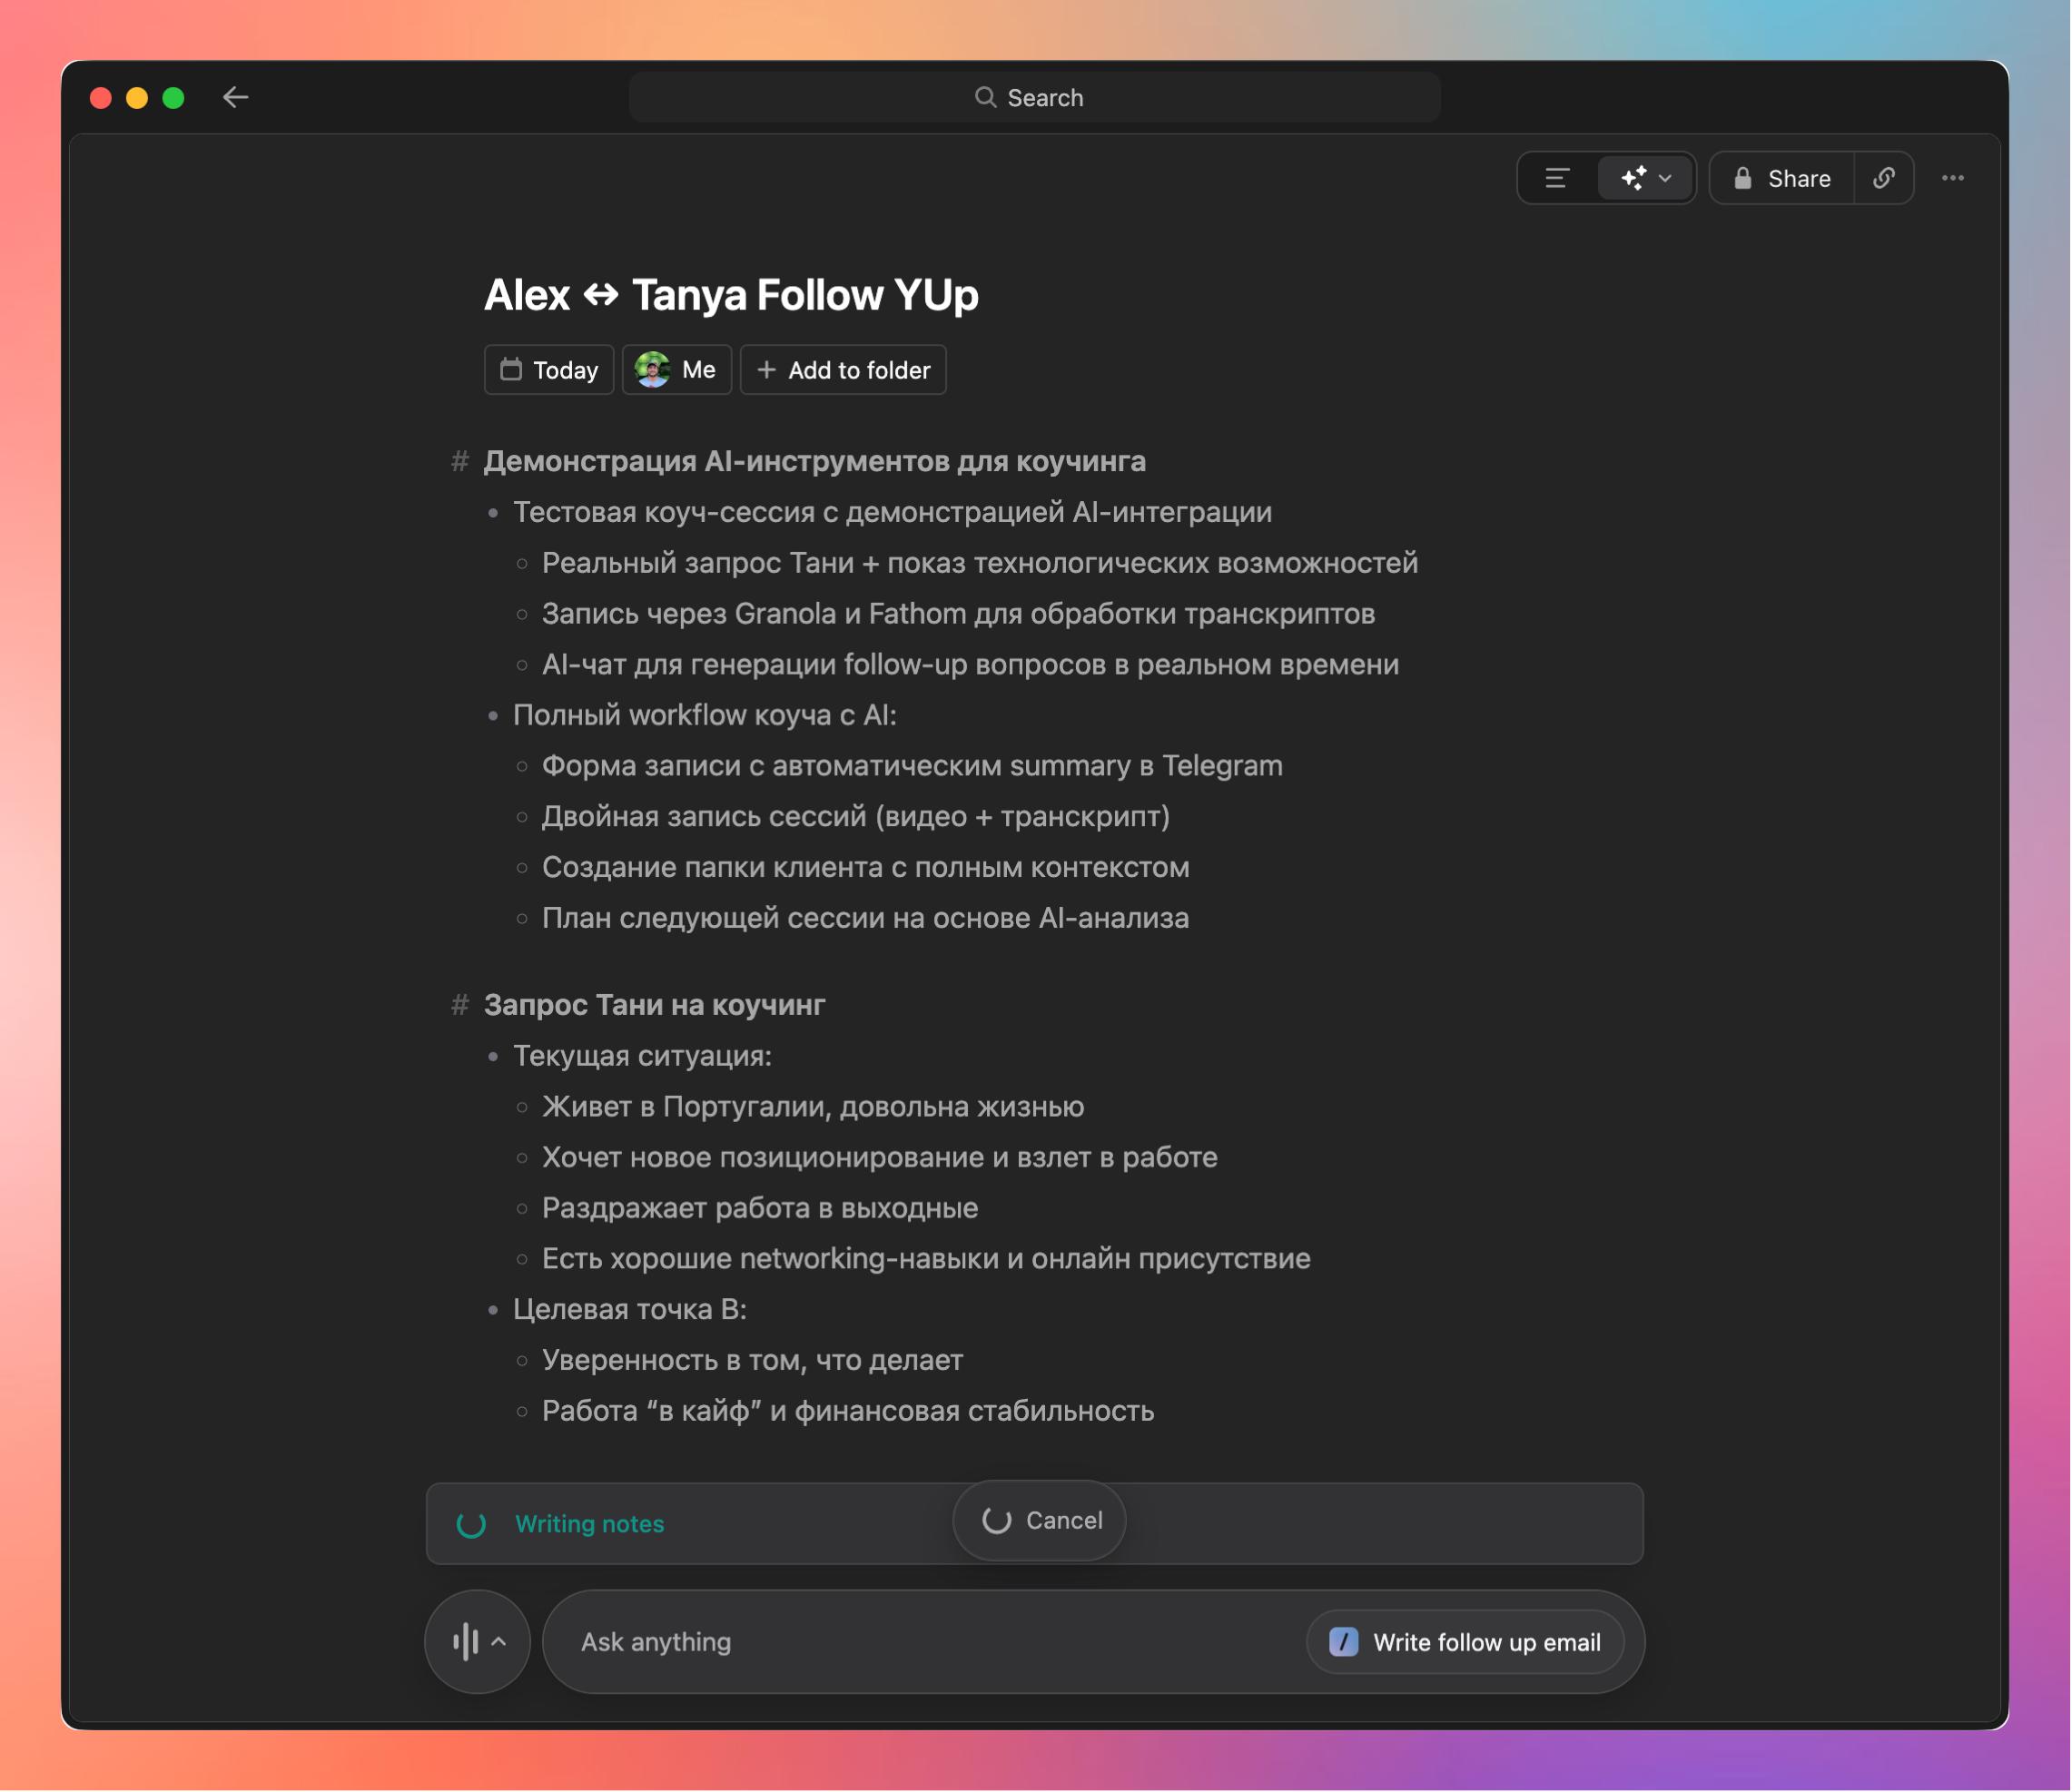
Task: Click the first heading hash icon
Action: 459,461
